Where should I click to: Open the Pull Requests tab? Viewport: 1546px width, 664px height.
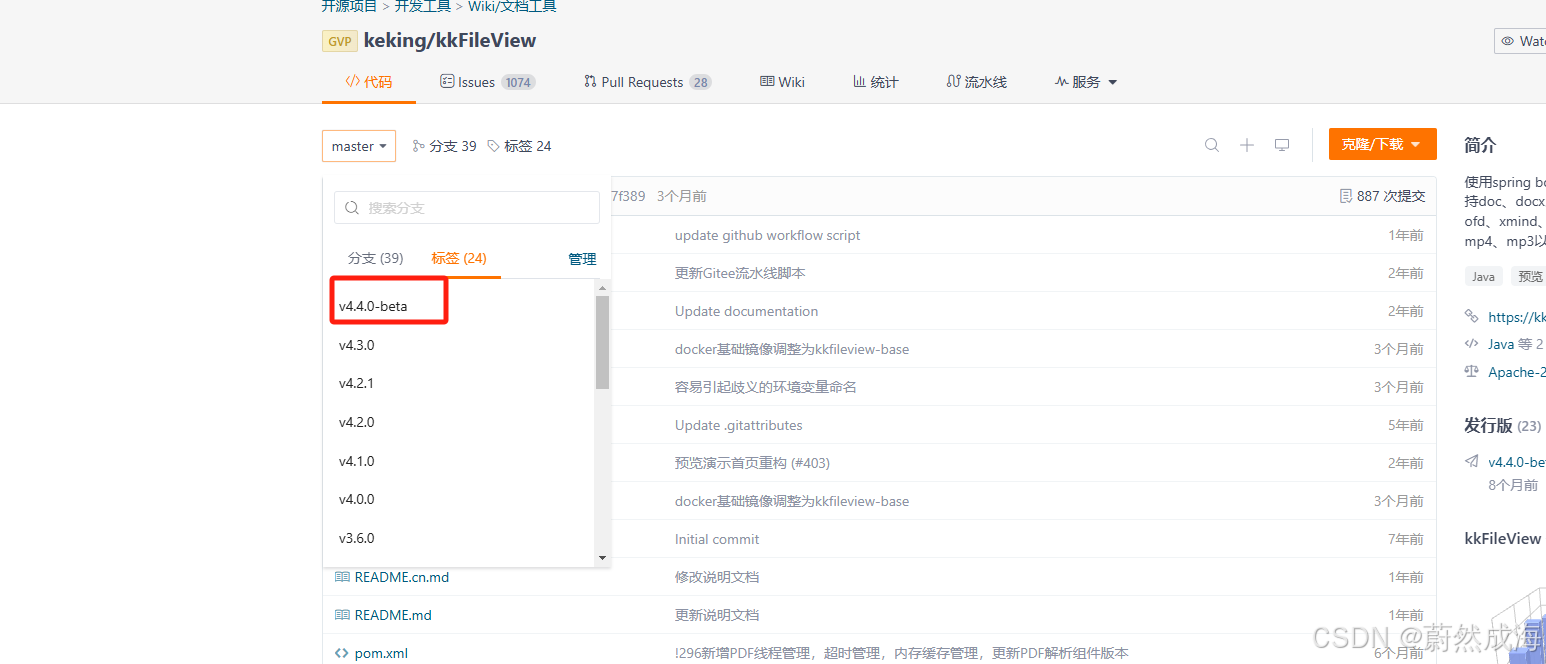tap(648, 82)
